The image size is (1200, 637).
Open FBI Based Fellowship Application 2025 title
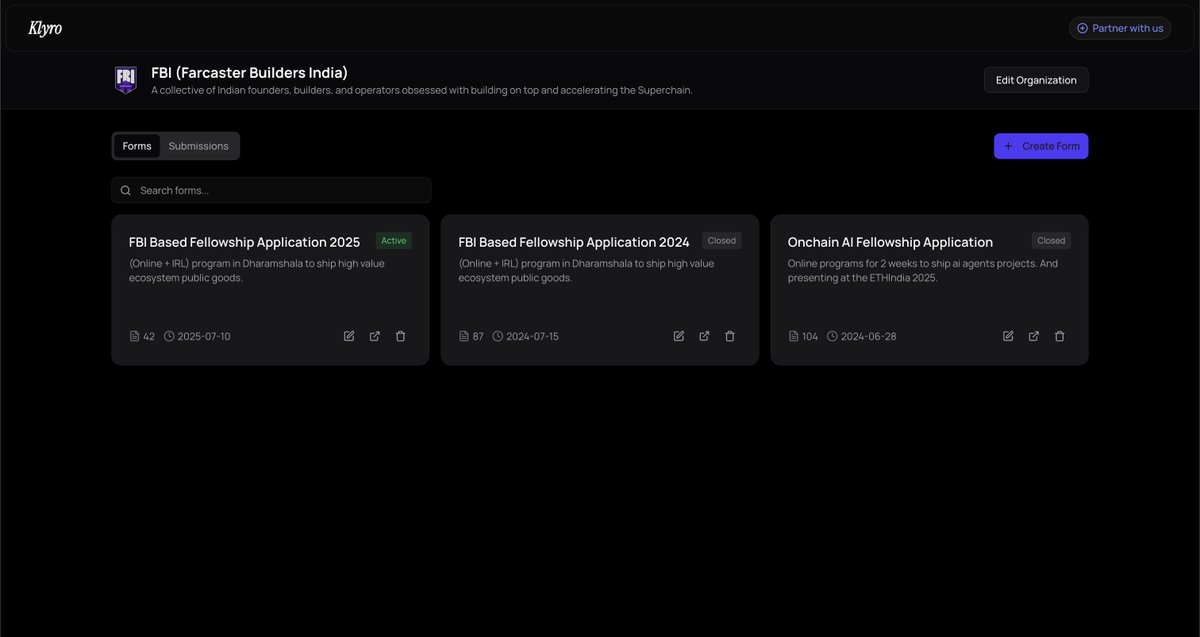(x=244, y=242)
